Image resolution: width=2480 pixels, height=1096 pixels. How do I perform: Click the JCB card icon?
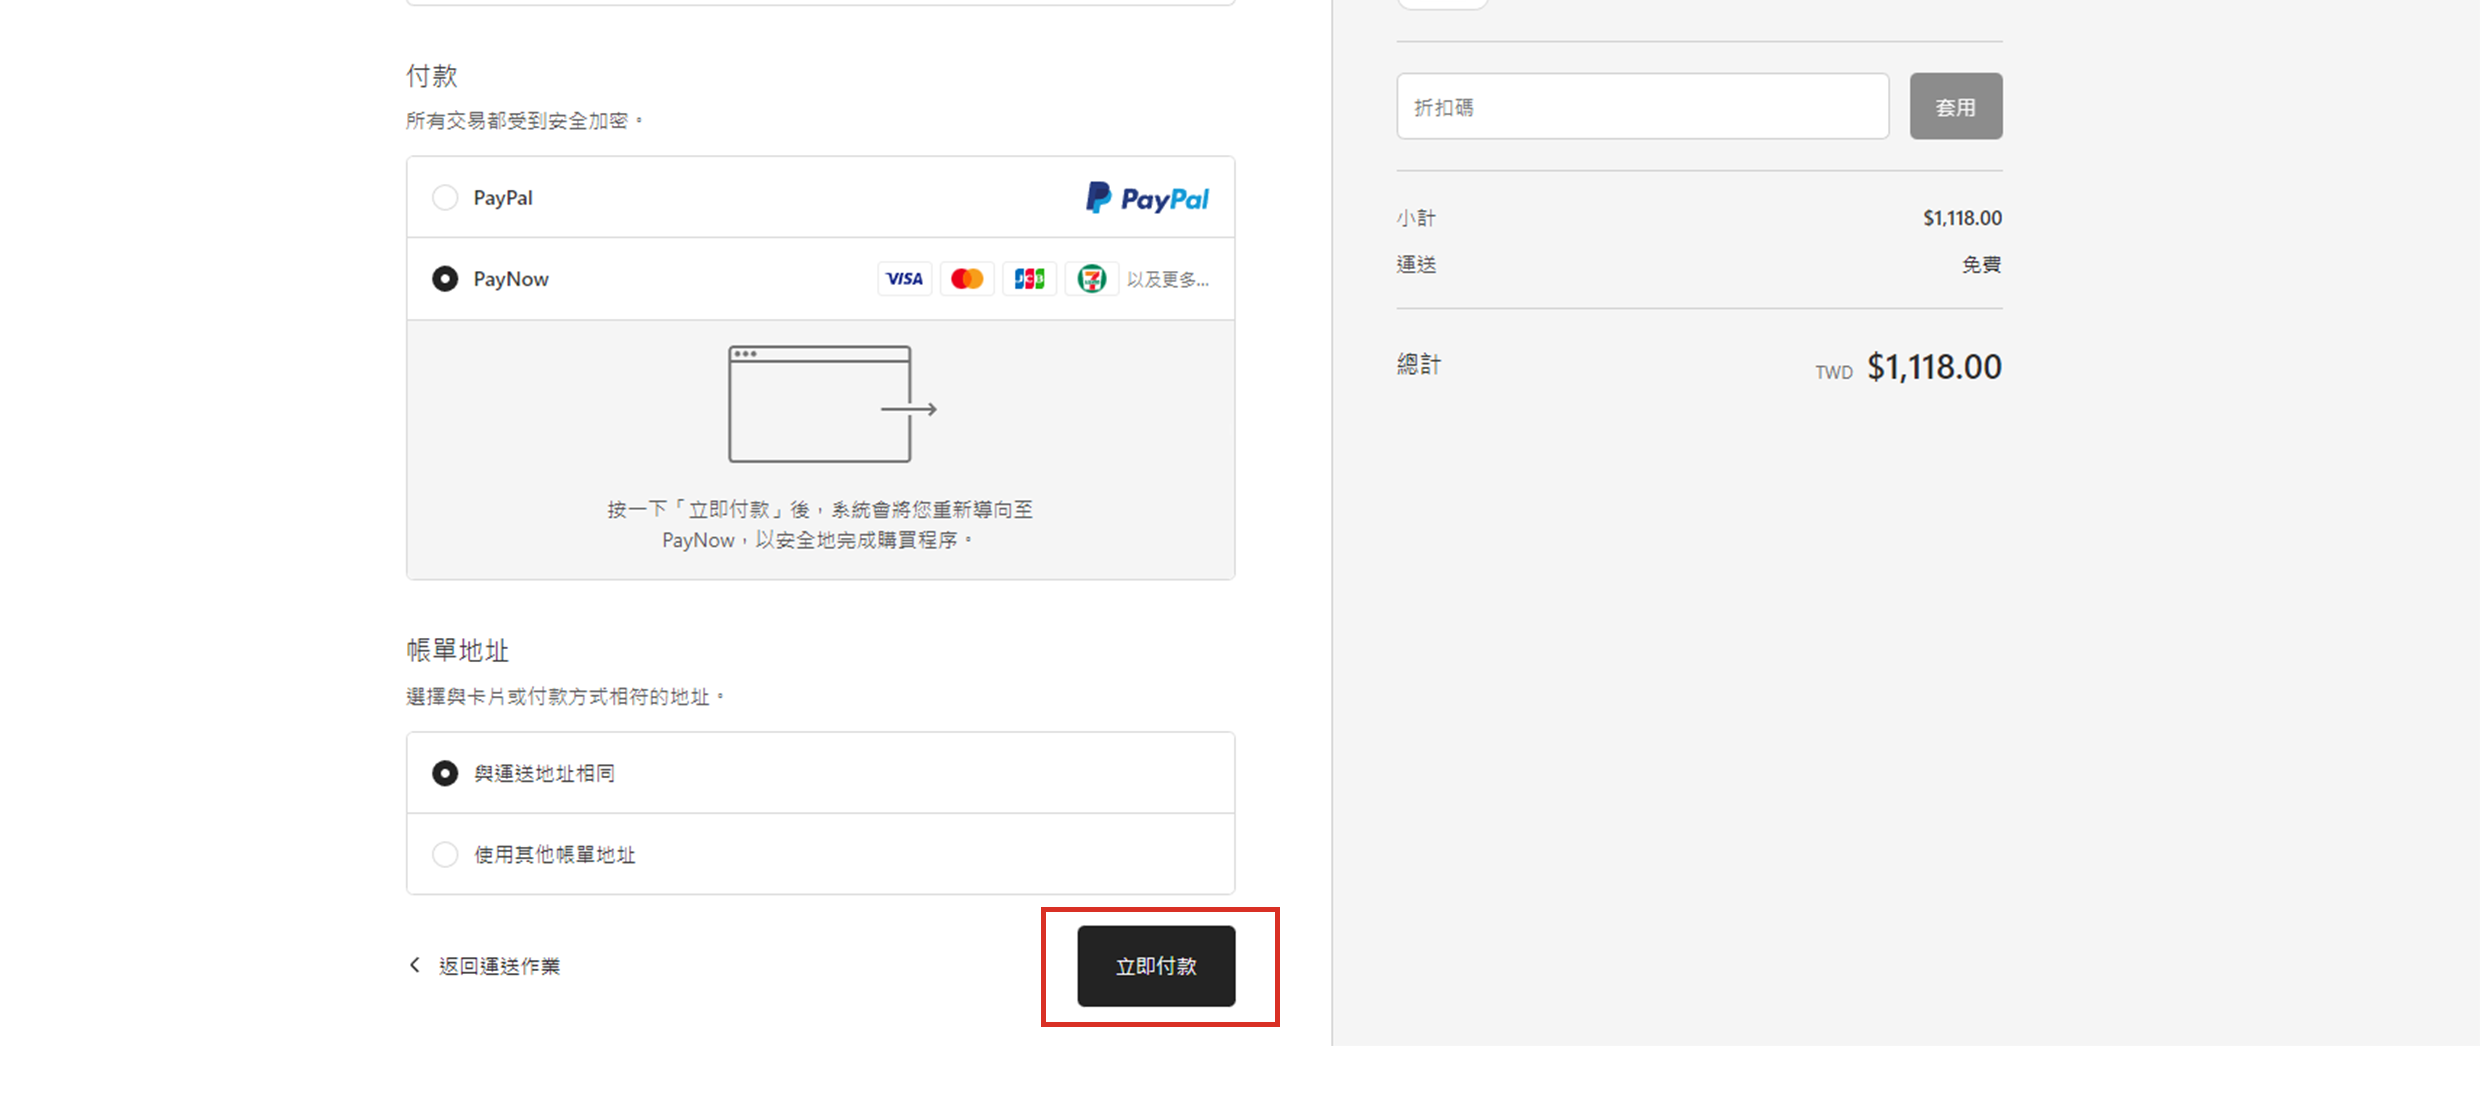[1029, 279]
